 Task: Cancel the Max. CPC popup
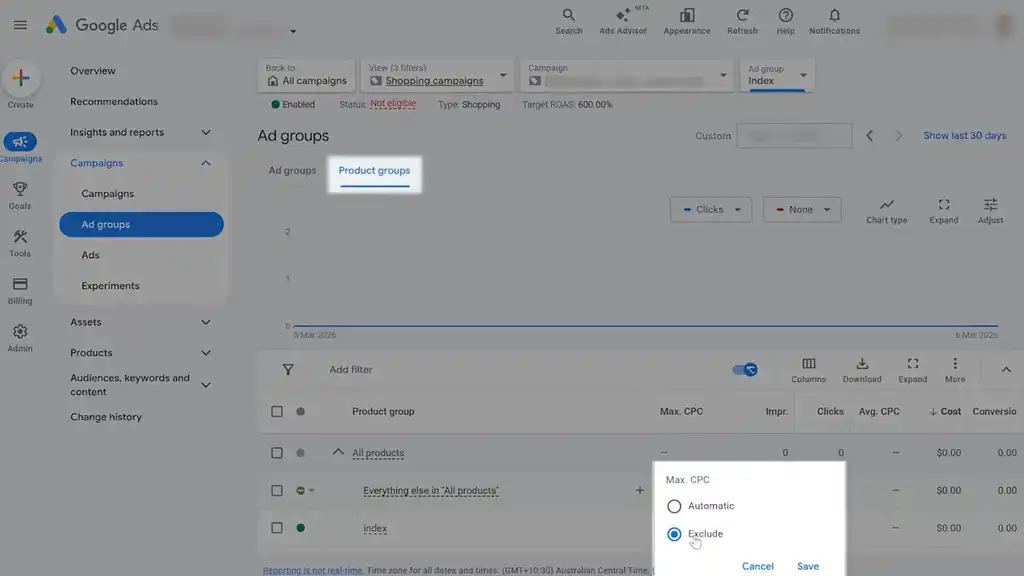758,566
